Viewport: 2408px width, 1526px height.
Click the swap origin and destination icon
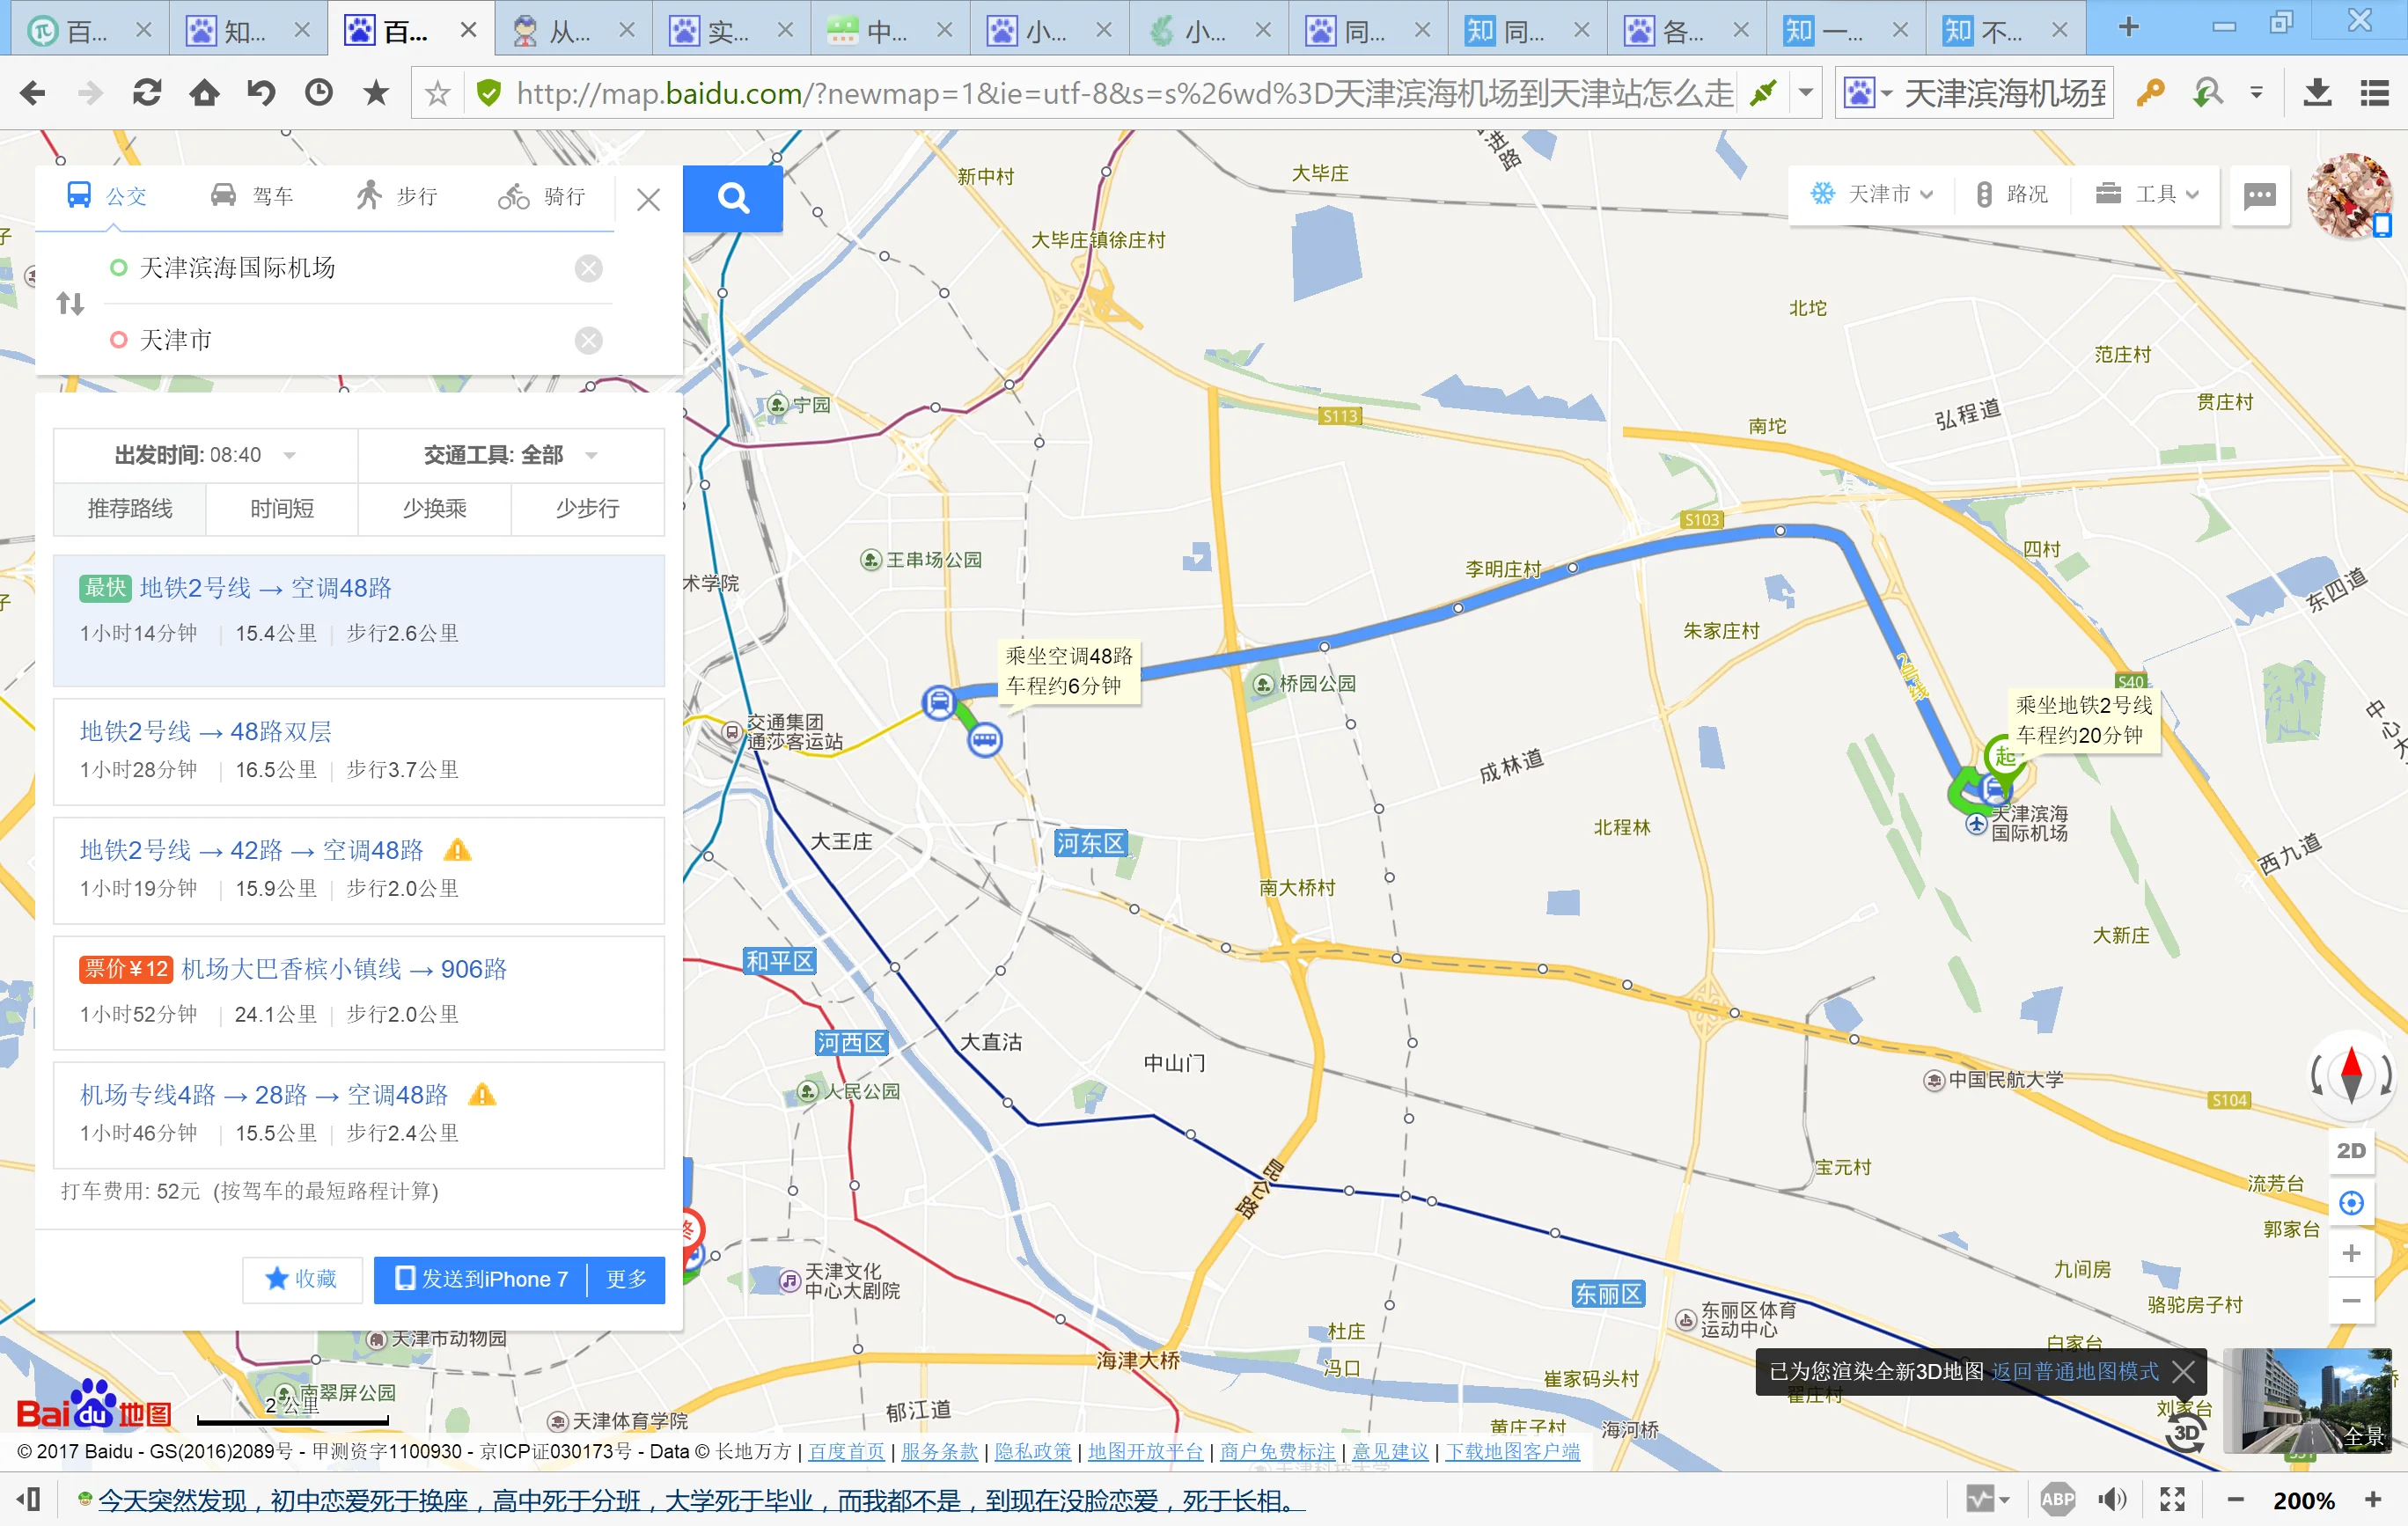70,303
